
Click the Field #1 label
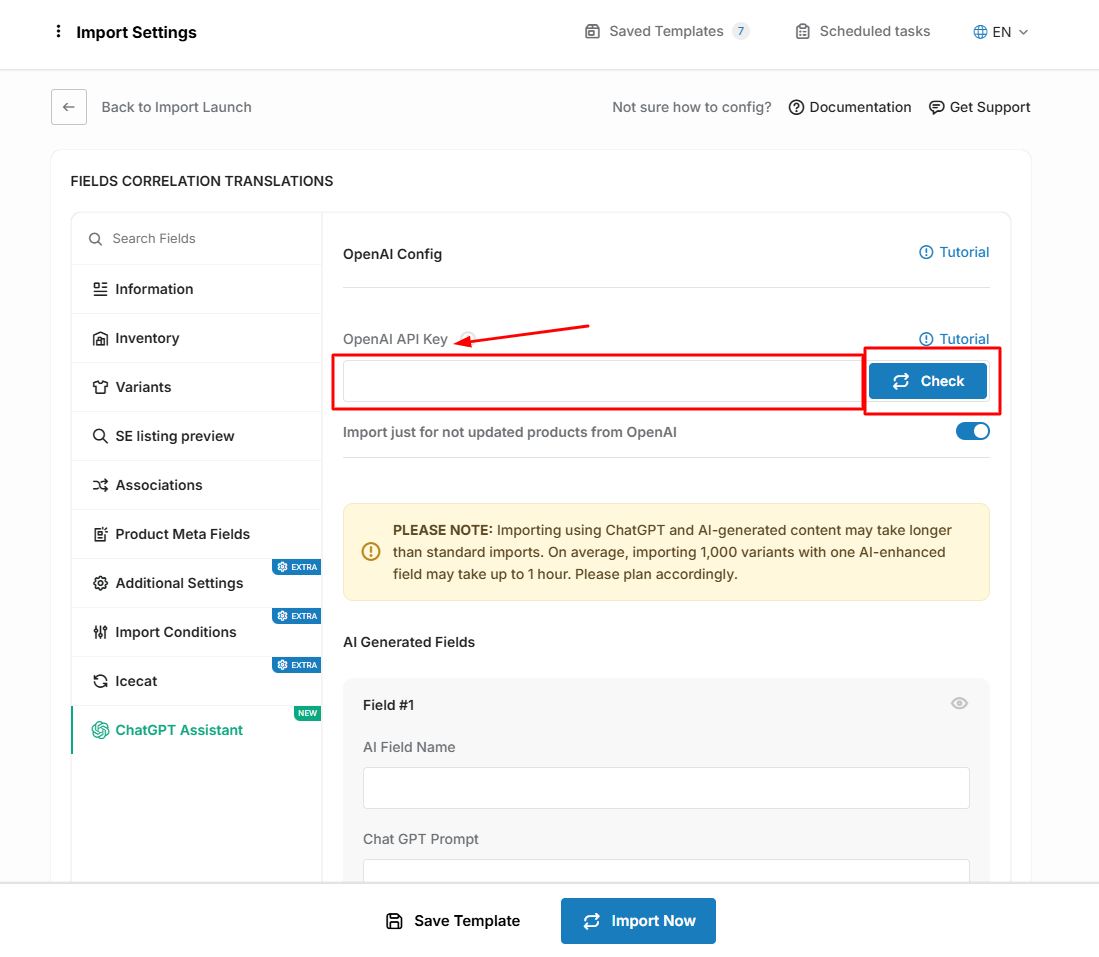[x=388, y=705]
